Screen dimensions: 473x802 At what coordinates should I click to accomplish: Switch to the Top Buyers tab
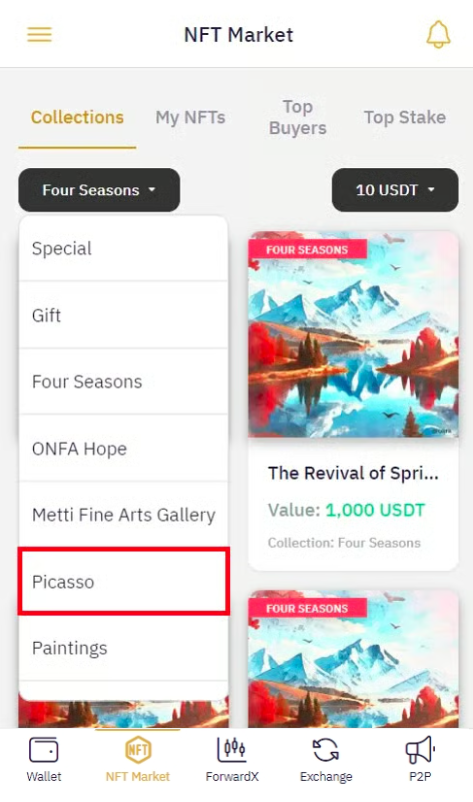(298, 117)
